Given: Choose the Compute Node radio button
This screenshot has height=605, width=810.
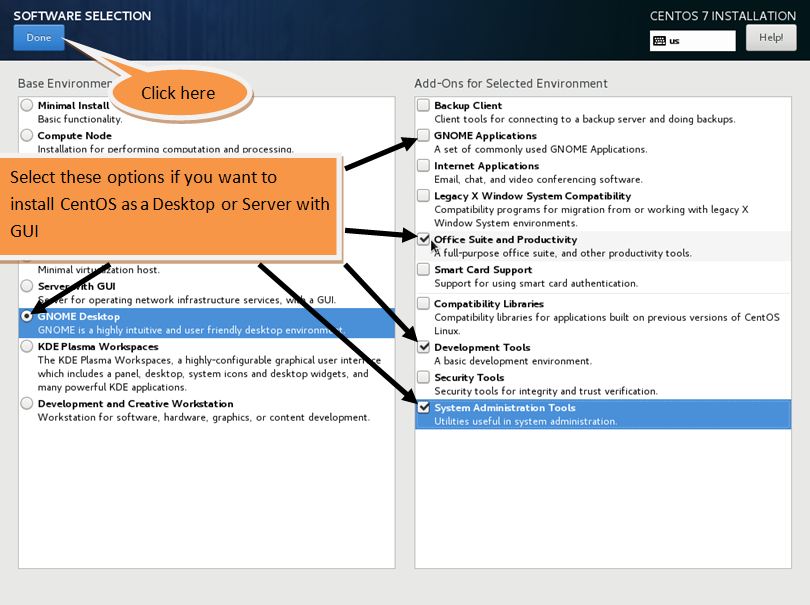Looking at the screenshot, I should (x=27, y=135).
